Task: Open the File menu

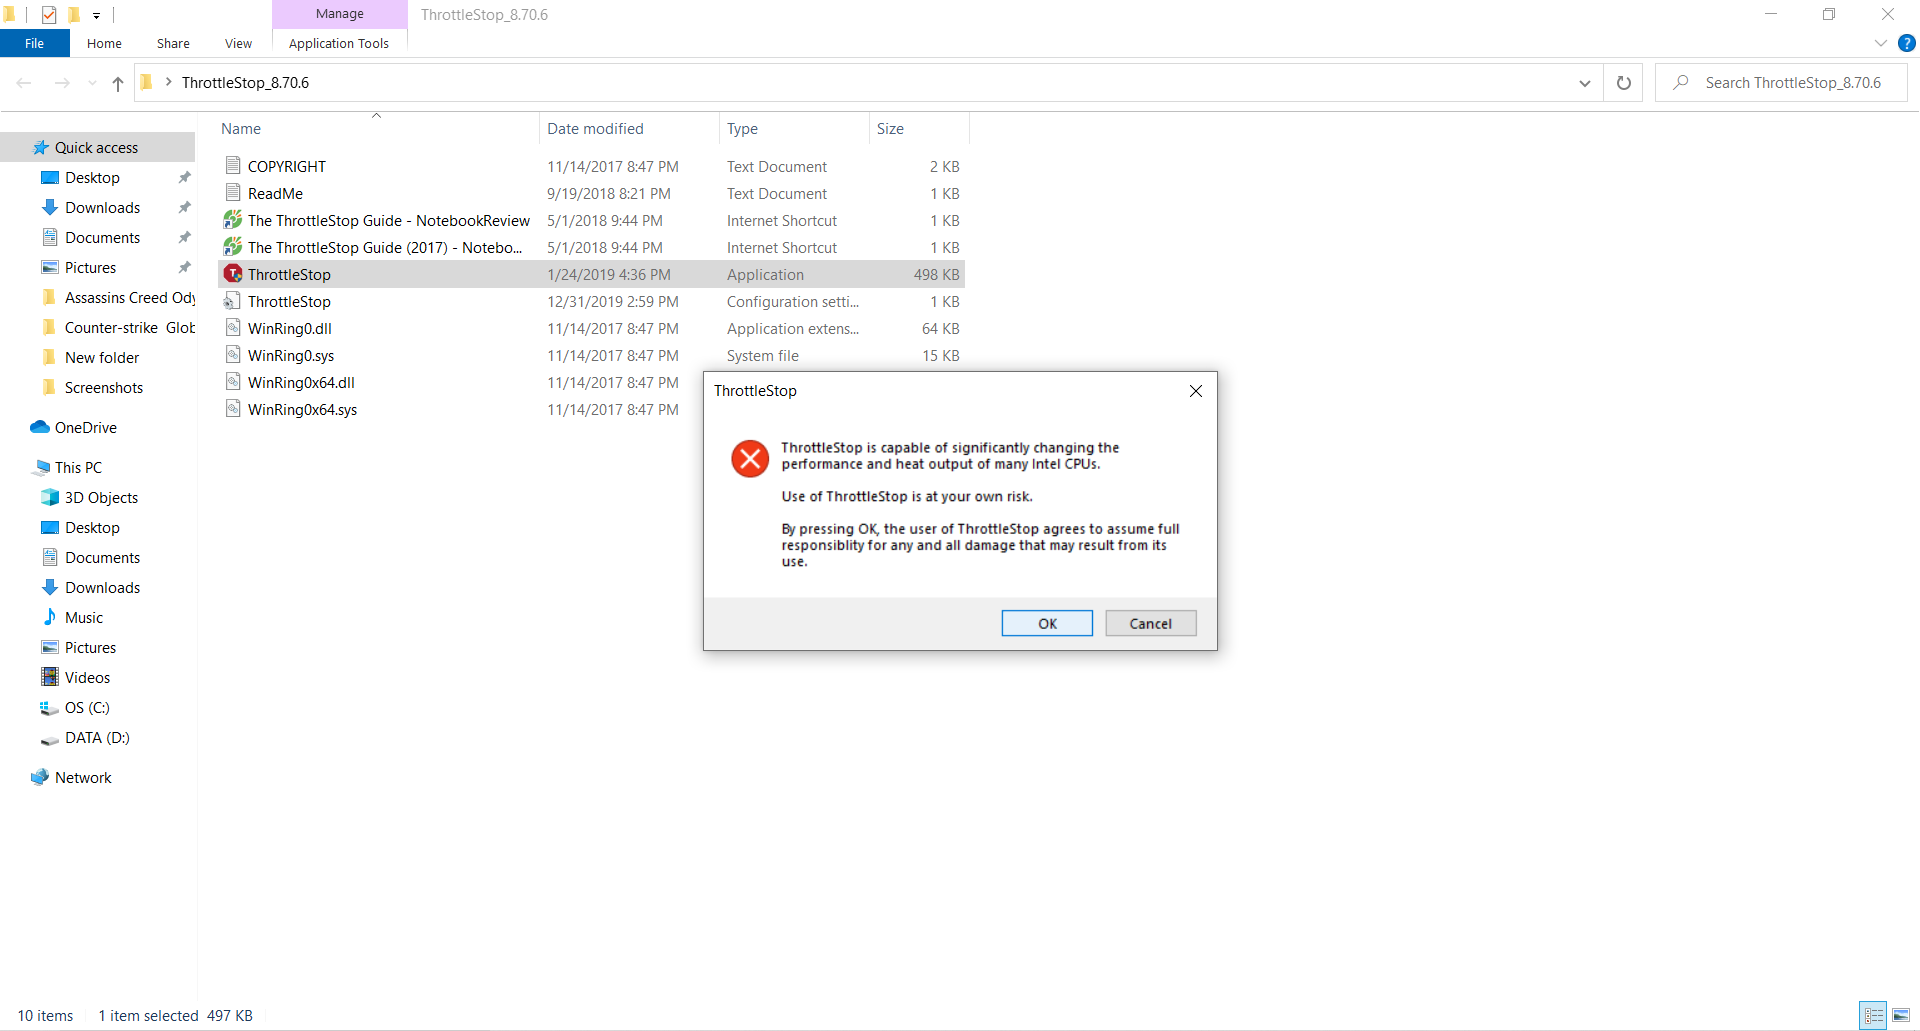Action: (x=35, y=43)
